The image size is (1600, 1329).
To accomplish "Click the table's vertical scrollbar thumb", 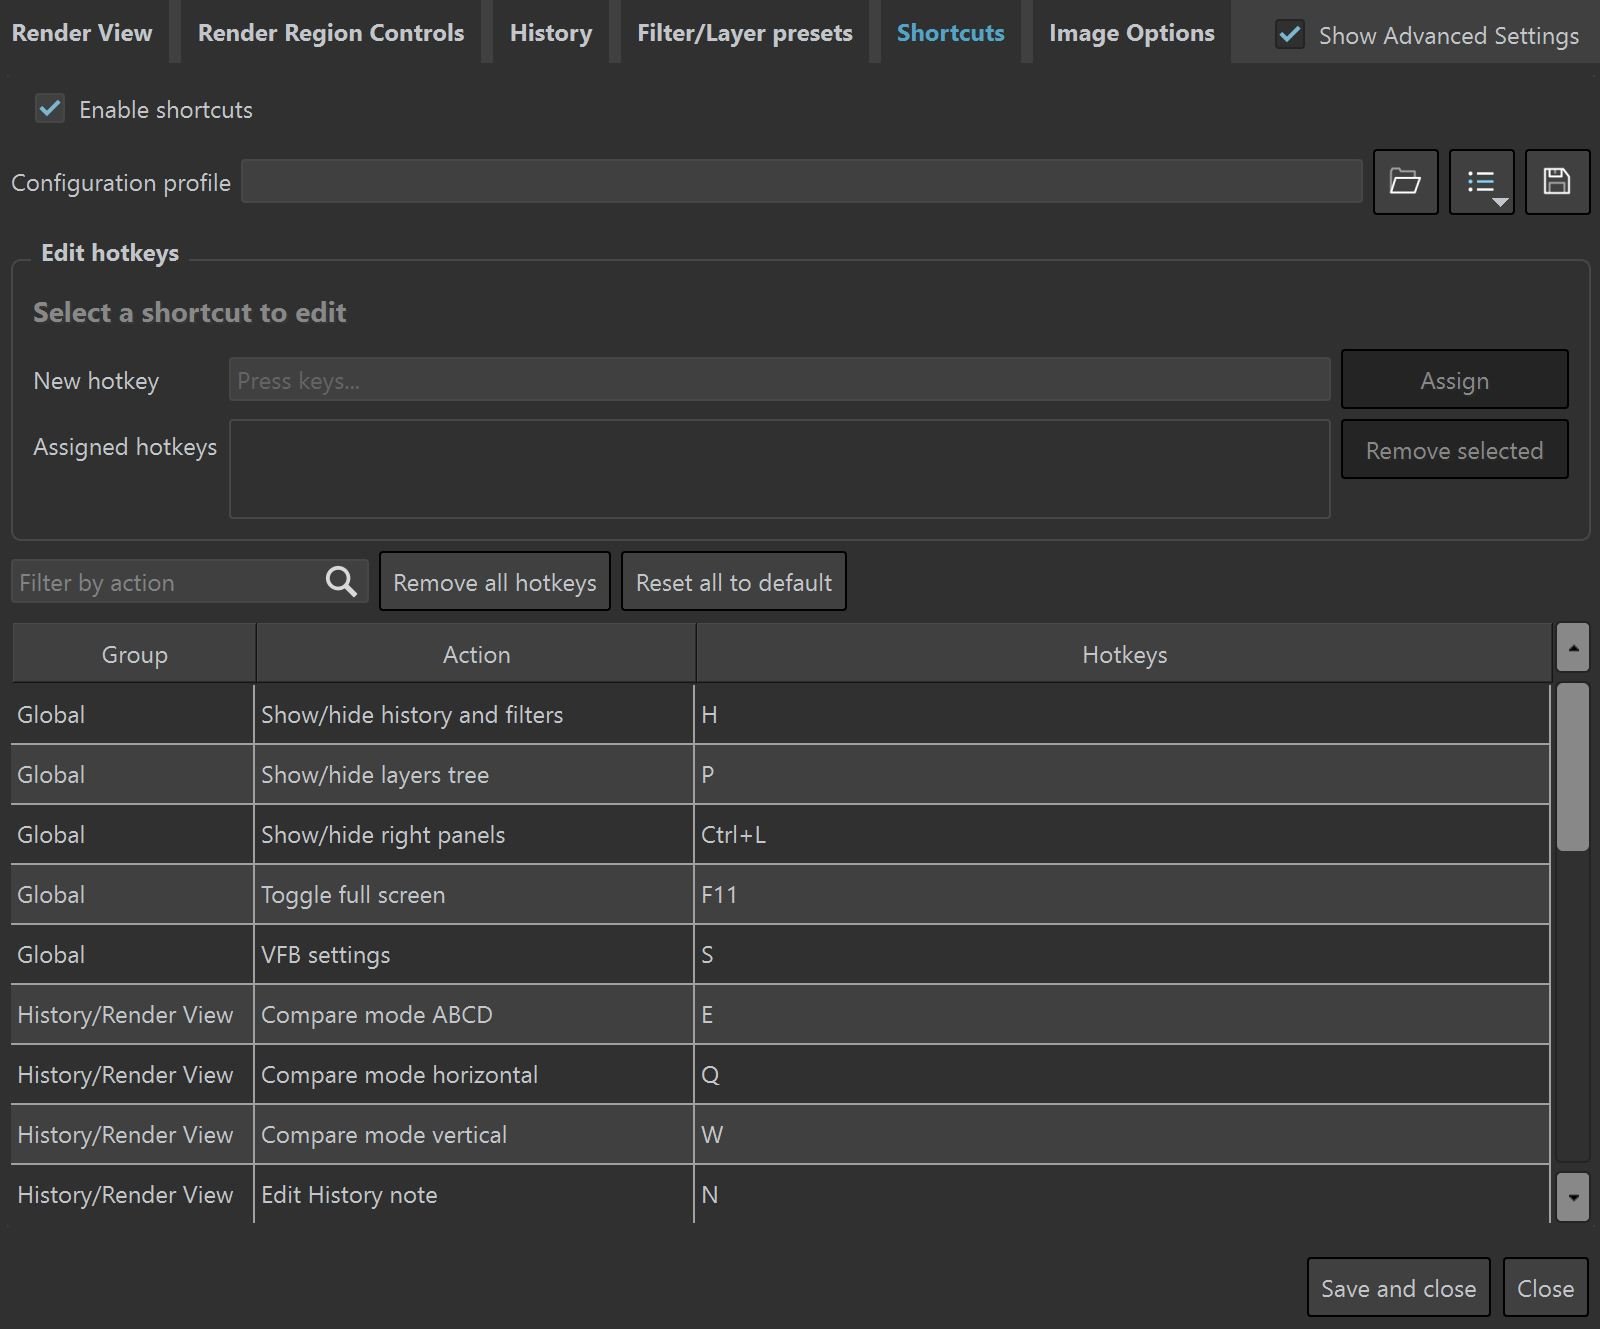I will click(x=1573, y=766).
